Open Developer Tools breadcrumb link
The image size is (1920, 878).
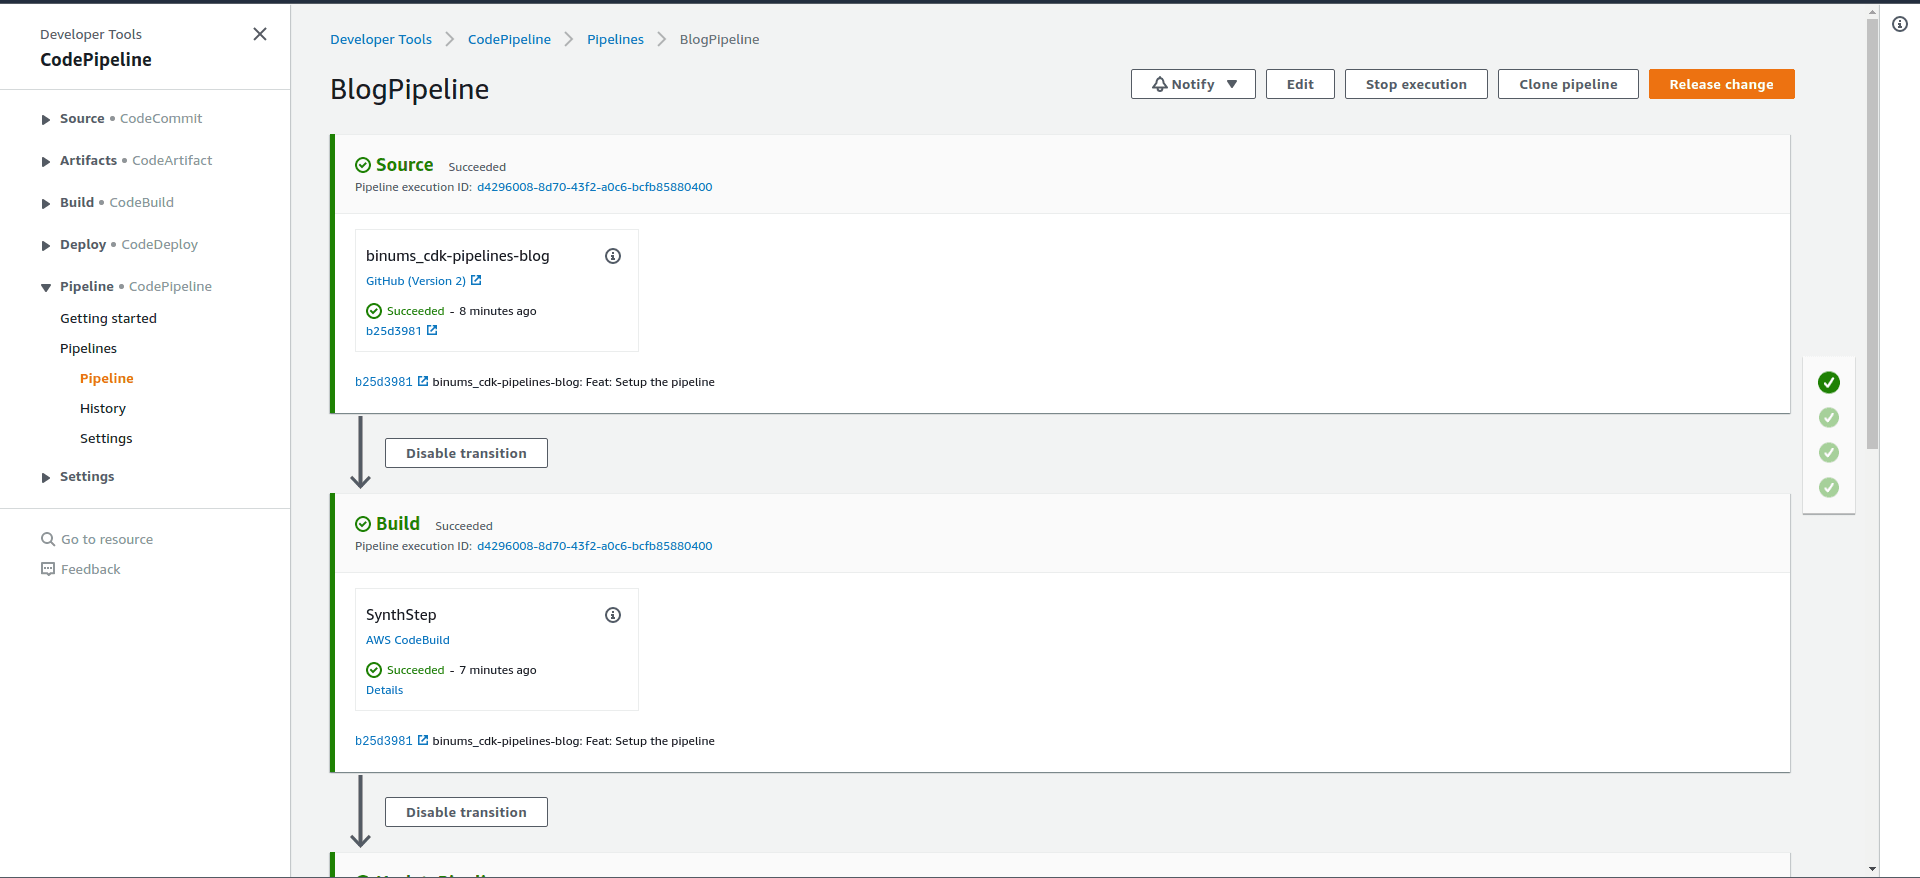point(381,39)
